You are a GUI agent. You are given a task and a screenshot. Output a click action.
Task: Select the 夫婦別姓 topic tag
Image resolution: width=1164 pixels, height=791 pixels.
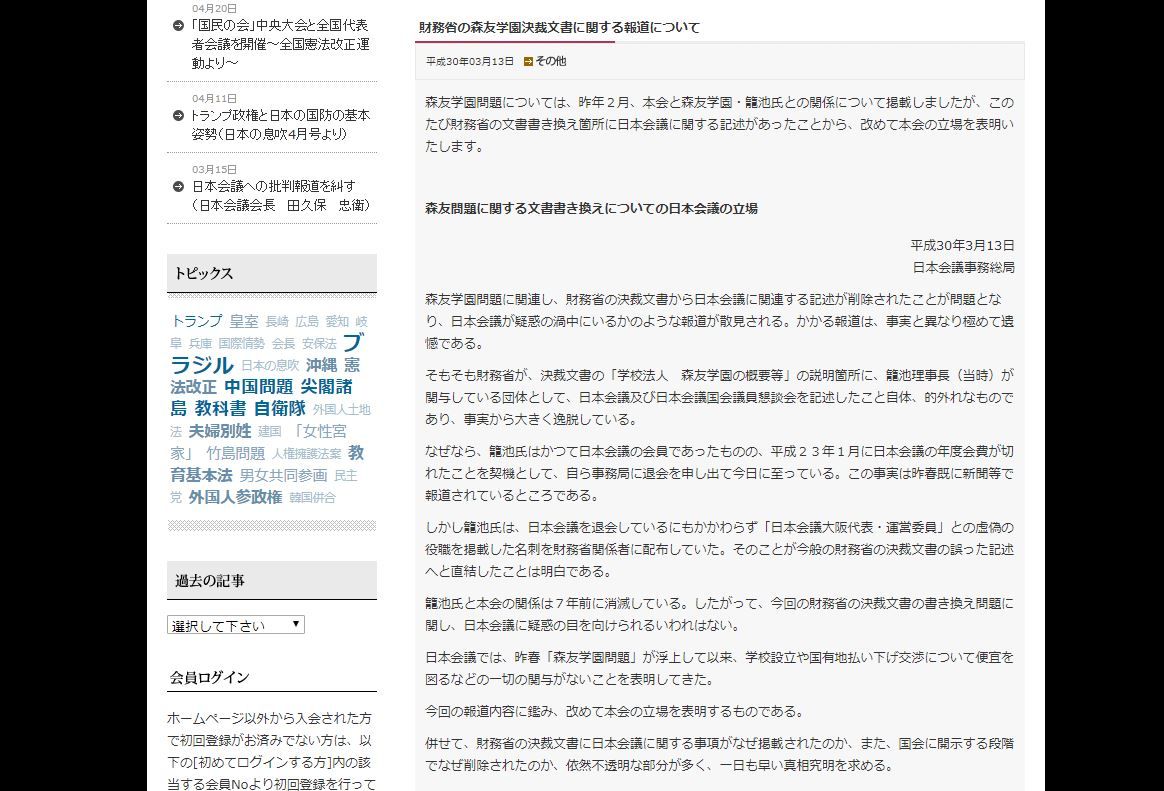click(220, 431)
